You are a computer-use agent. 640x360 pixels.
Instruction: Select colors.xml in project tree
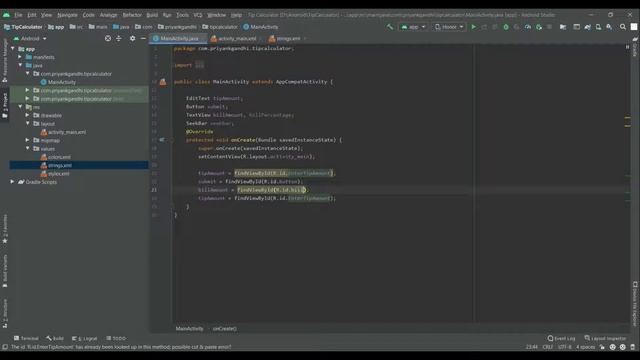[56, 157]
